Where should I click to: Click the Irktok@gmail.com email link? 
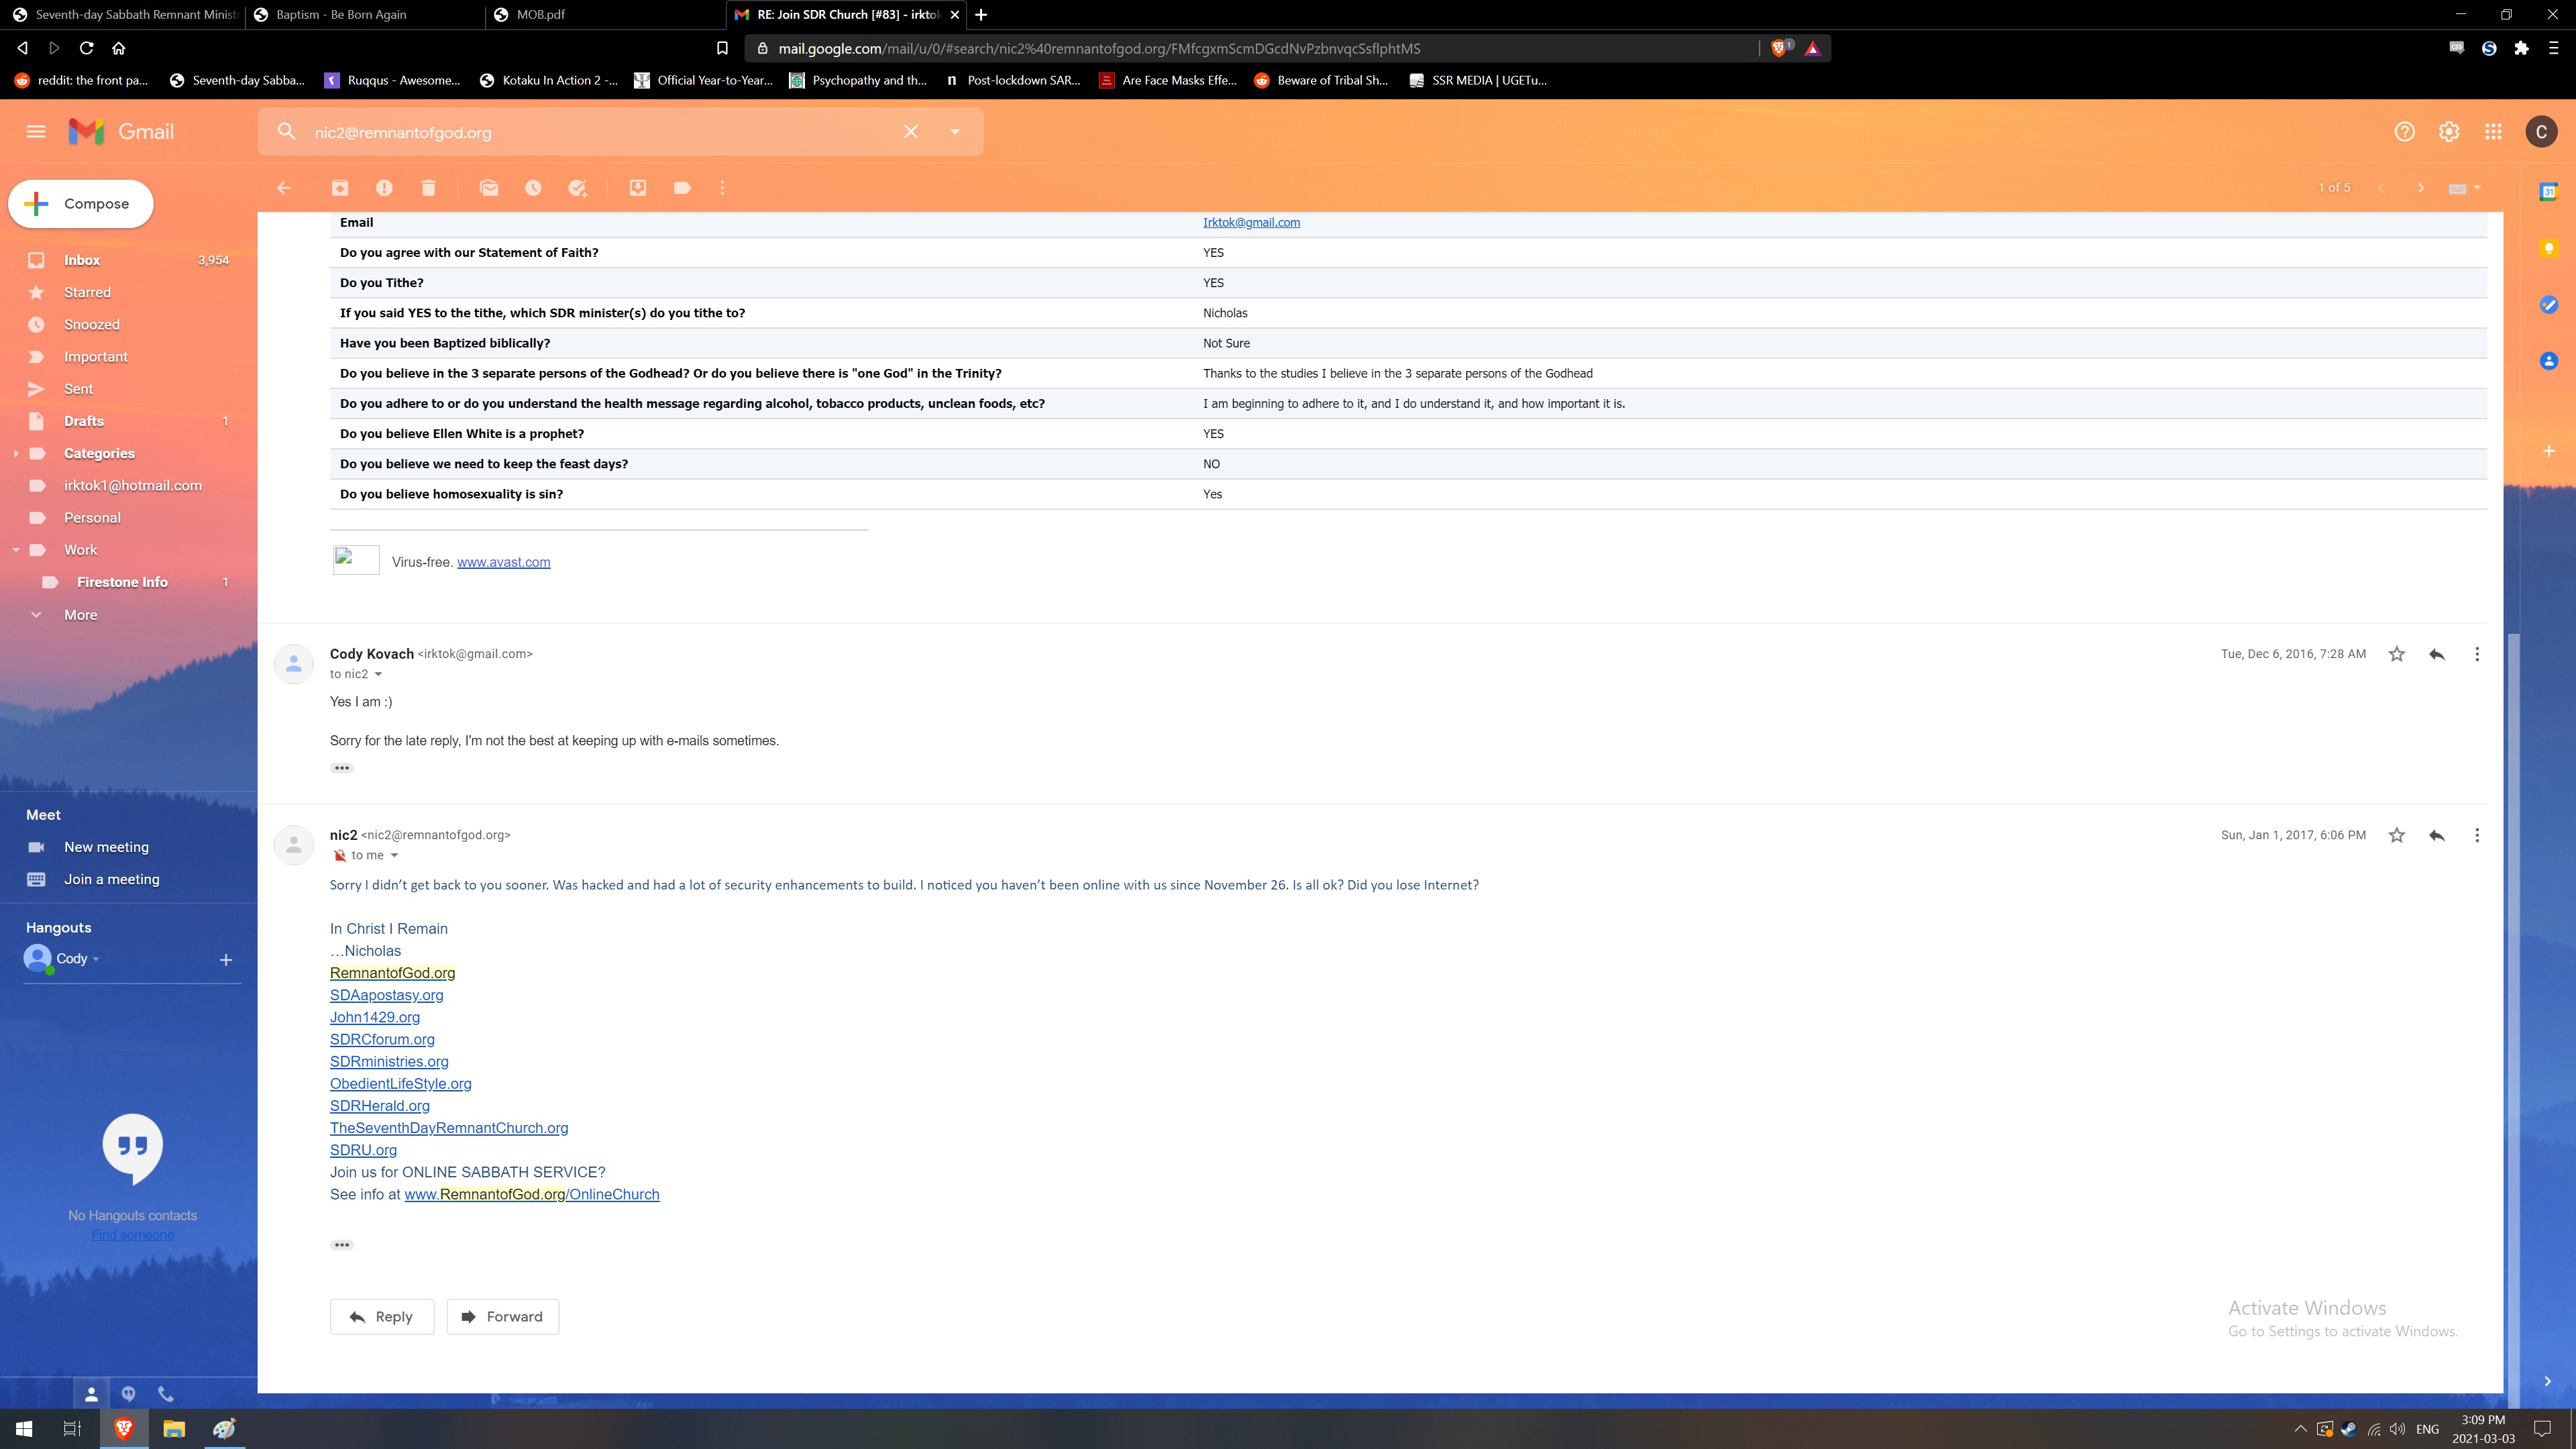click(1251, 222)
